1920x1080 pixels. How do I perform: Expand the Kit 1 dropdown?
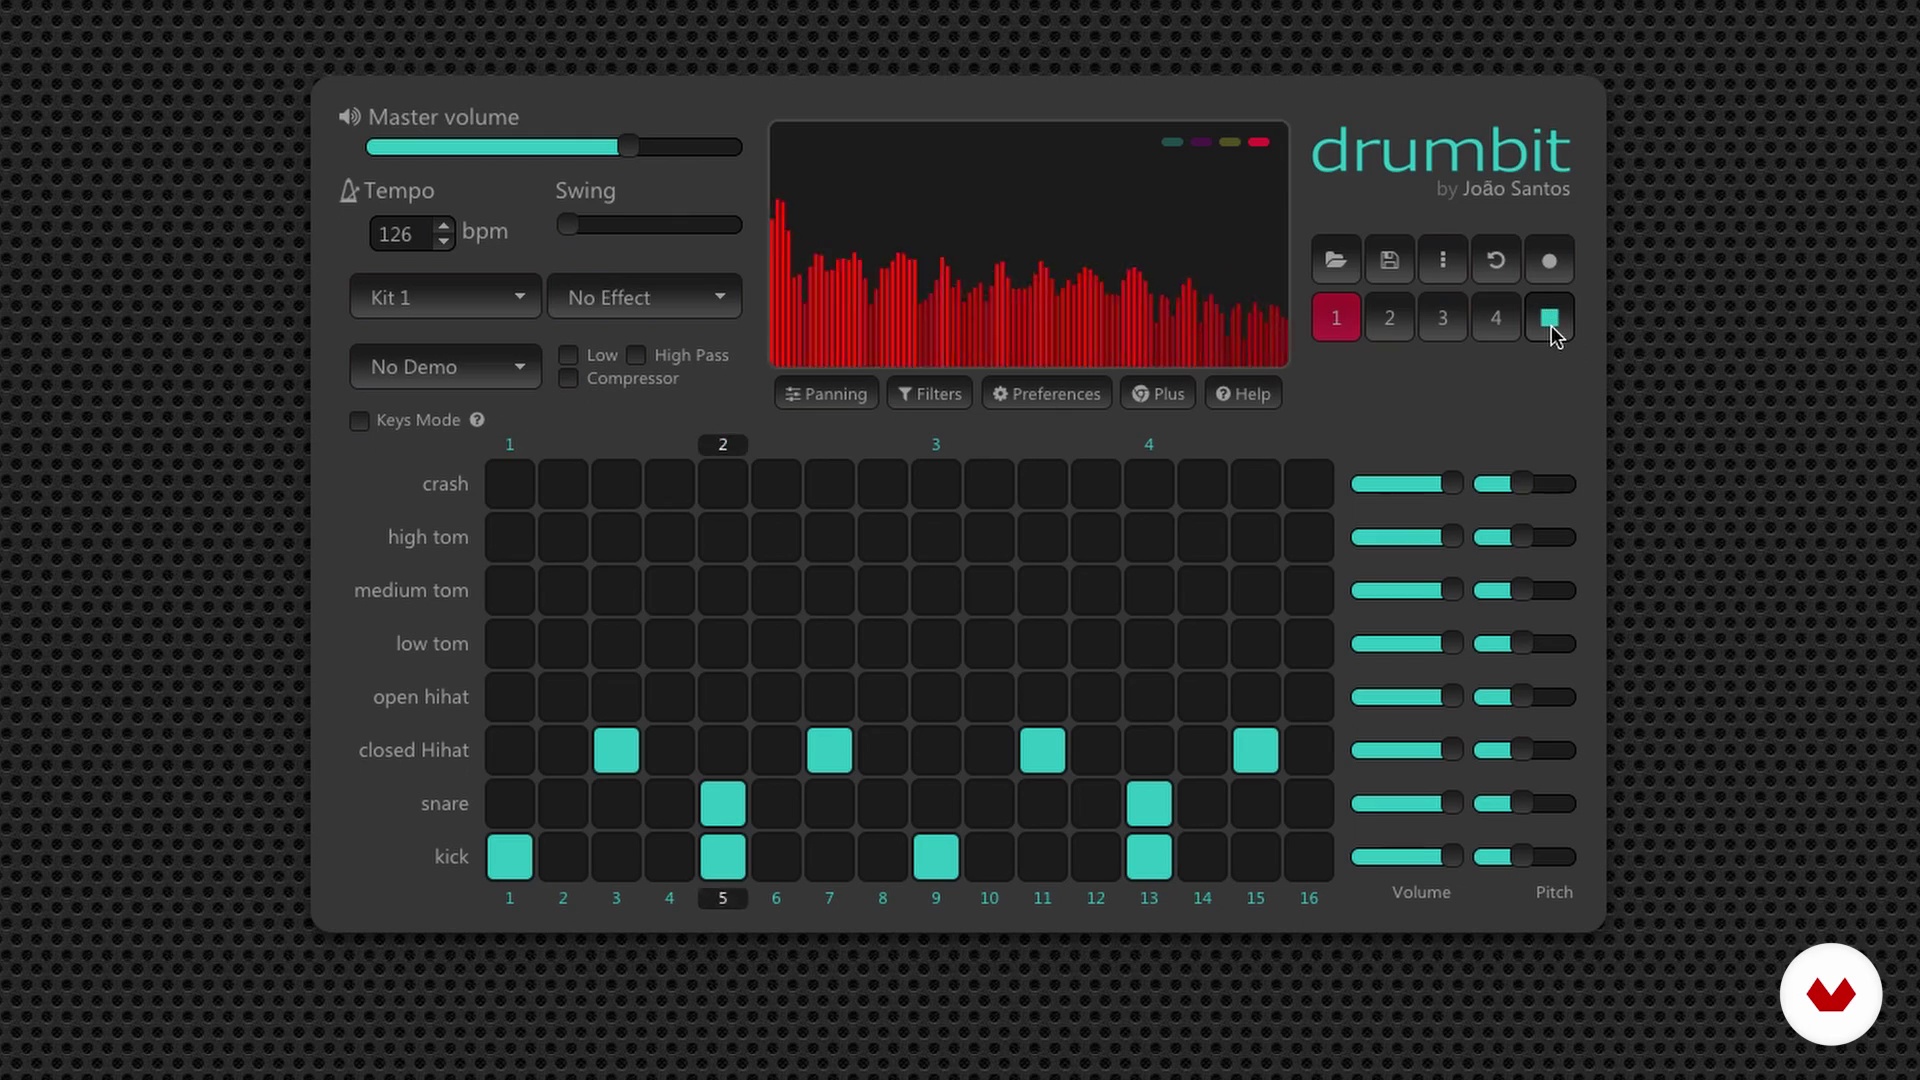[x=445, y=297]
